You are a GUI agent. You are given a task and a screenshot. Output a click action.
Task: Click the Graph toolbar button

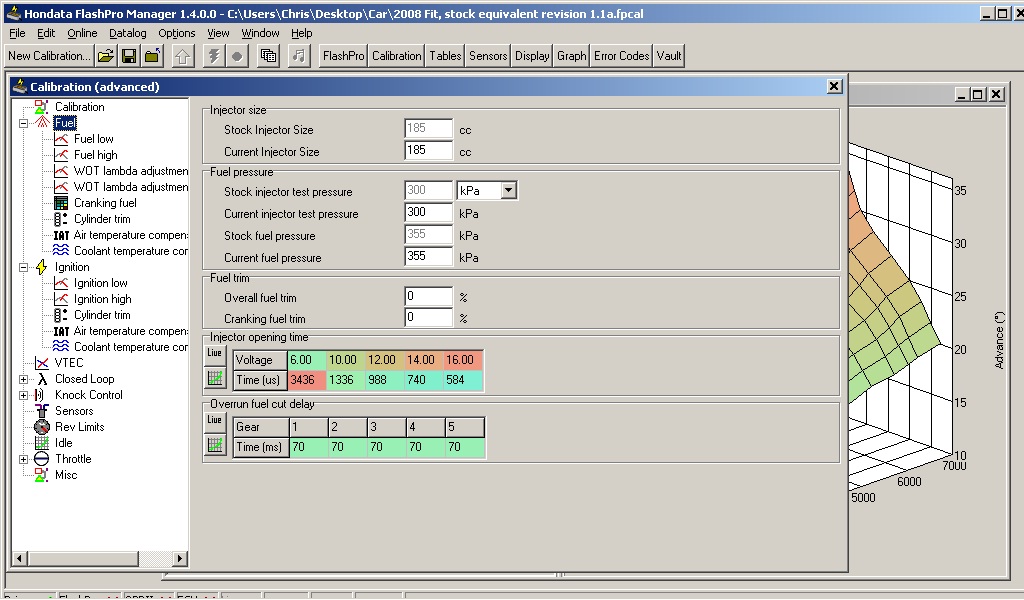[571, 56]
